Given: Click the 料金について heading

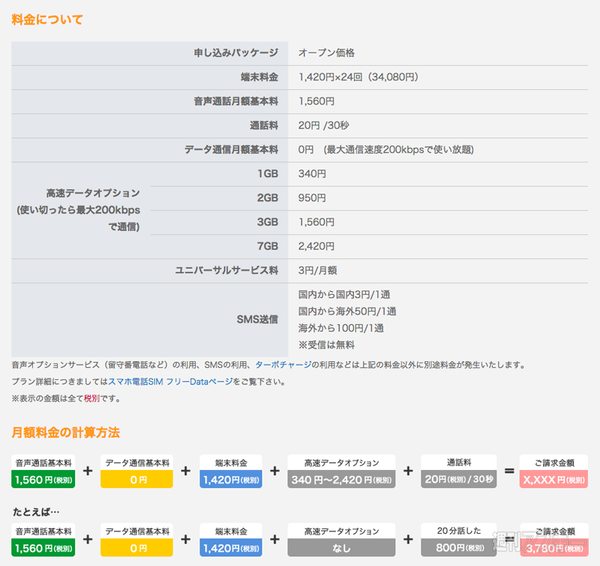Looking at the screenshot, I should point(47,20).
